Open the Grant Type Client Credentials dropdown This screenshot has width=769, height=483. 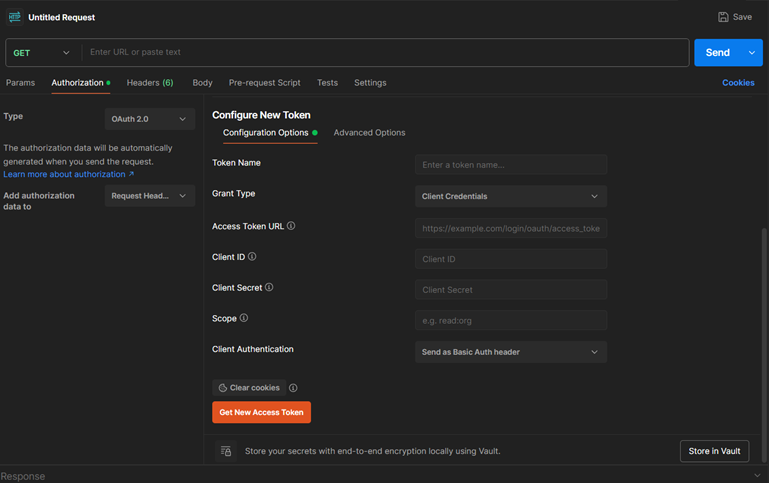point(510,197)
